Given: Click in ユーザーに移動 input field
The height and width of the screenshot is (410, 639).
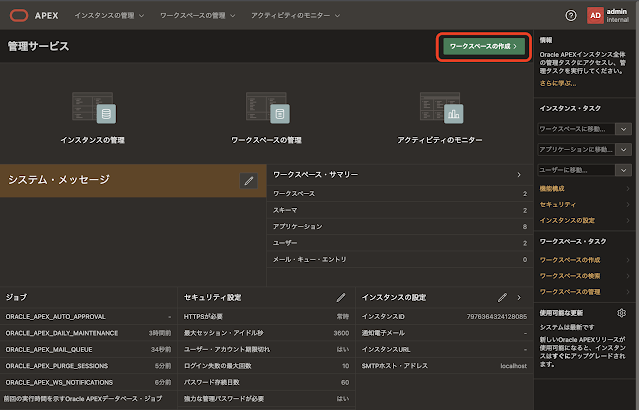Looking at the screenshot, I should tap(576, 170).
